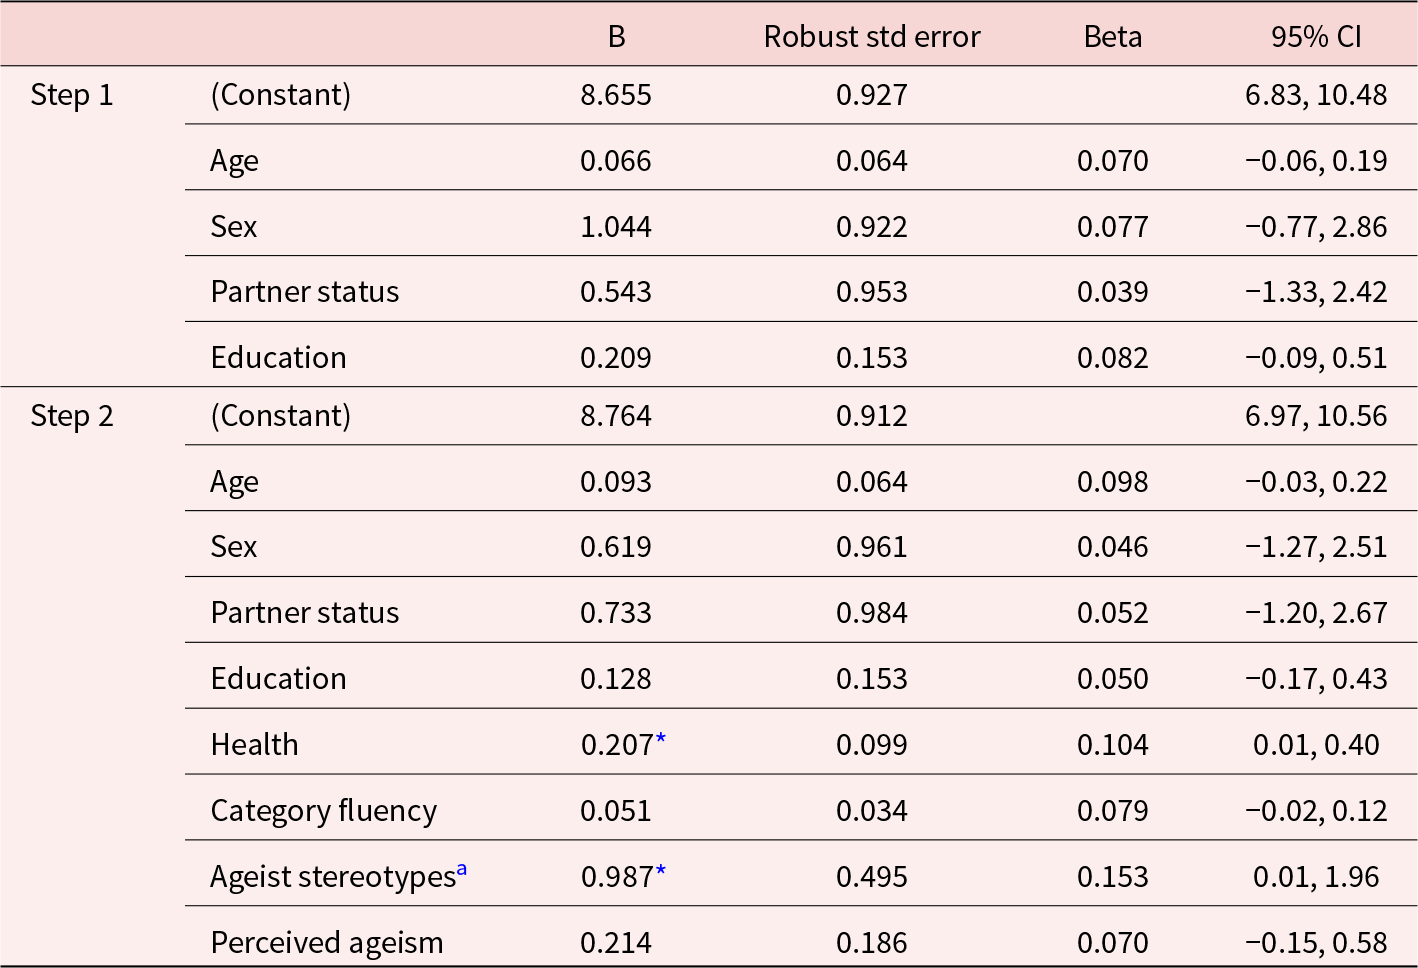The width and height of the screenshot is (1418, 968).
Task: Click the 'B' column header
Action: [616, 37]
